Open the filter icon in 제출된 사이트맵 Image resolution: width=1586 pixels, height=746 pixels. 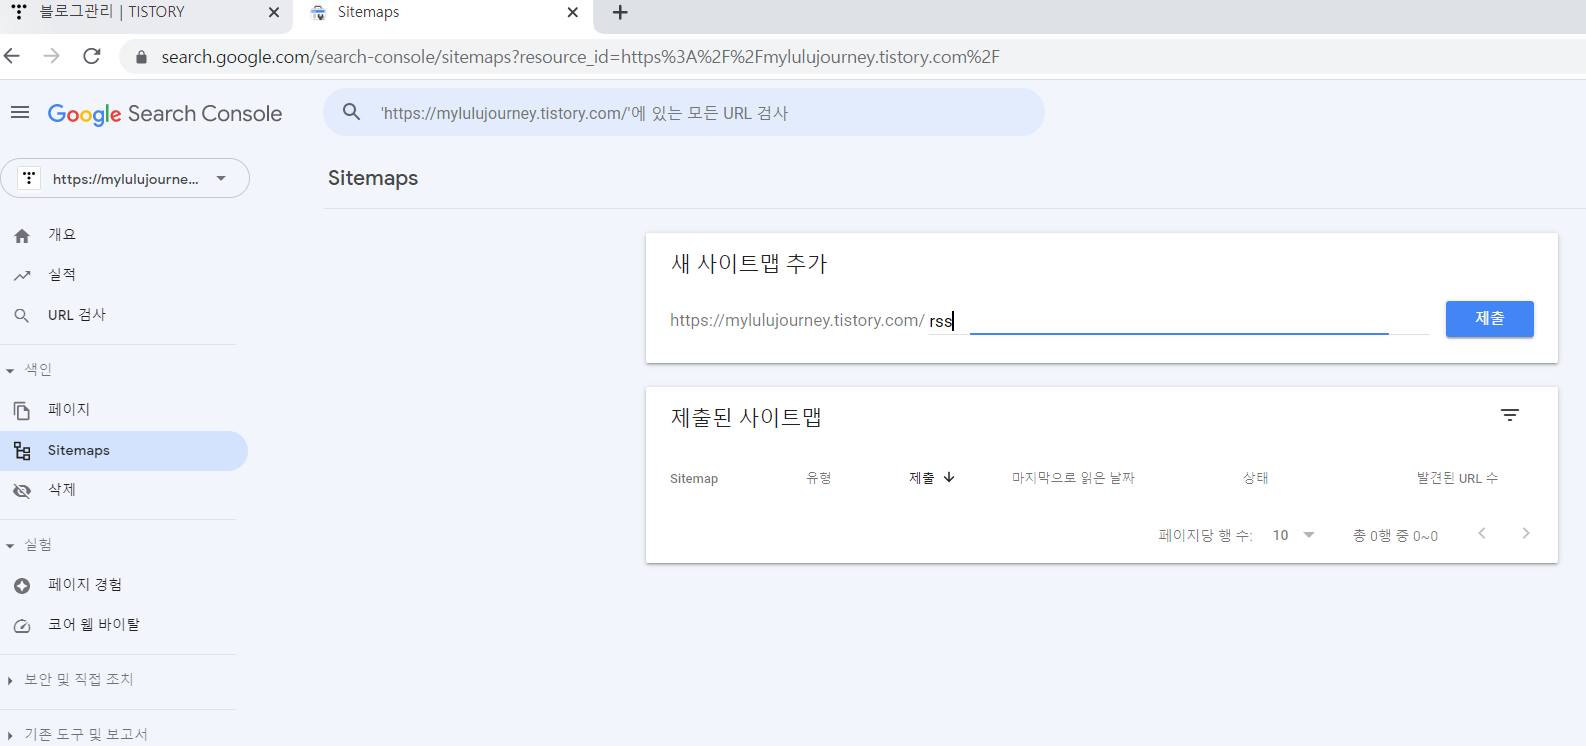[1510, 415]
